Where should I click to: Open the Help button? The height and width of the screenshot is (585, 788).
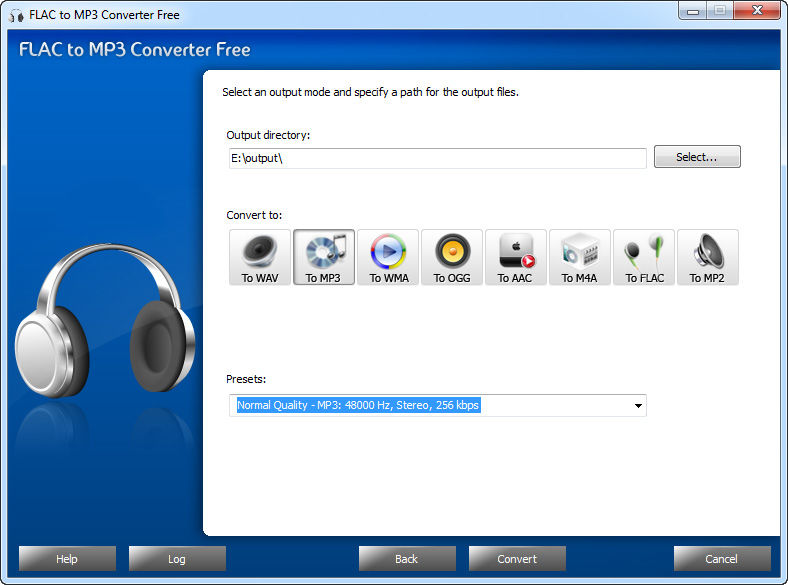pyautogui.click(x=67, y=559)
